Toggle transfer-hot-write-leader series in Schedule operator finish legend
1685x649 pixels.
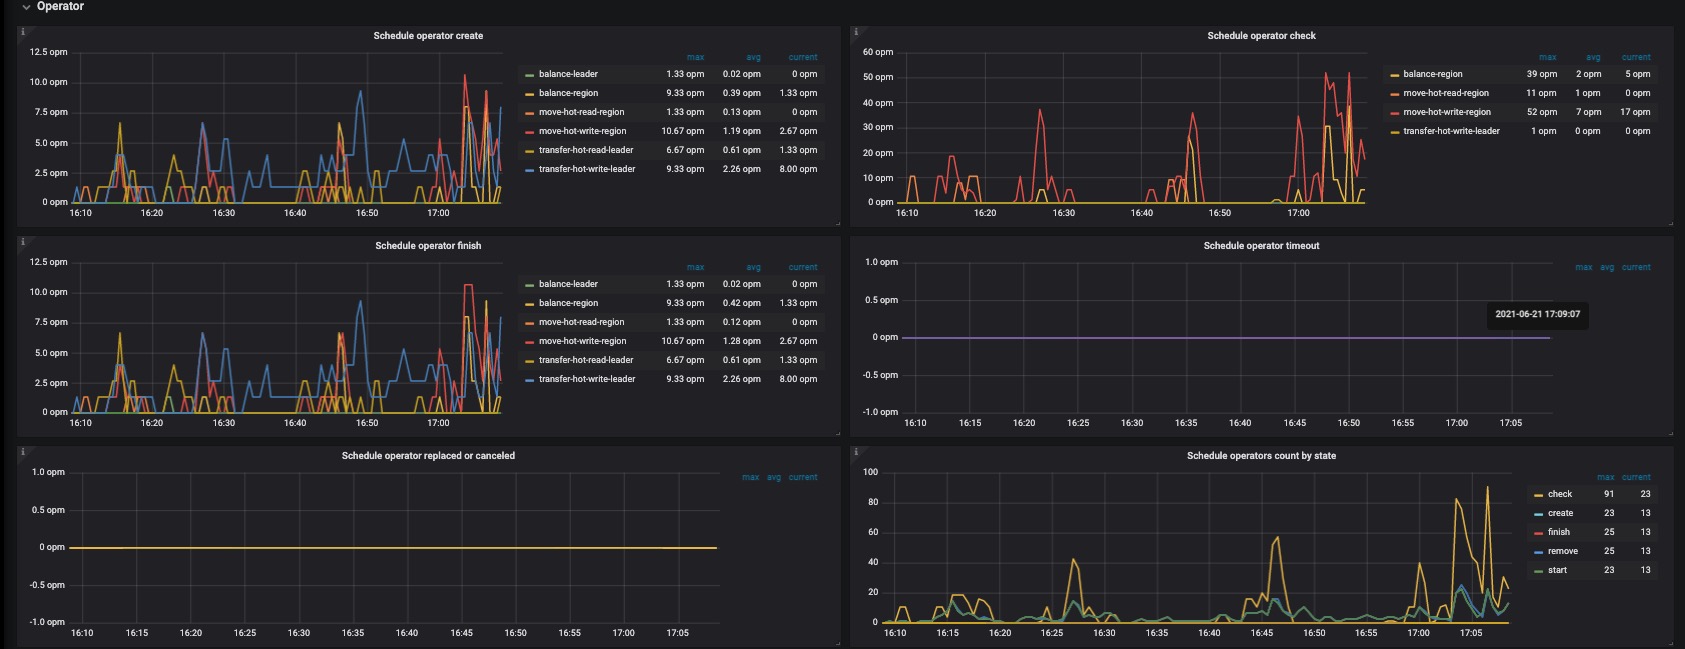point(587,379)
